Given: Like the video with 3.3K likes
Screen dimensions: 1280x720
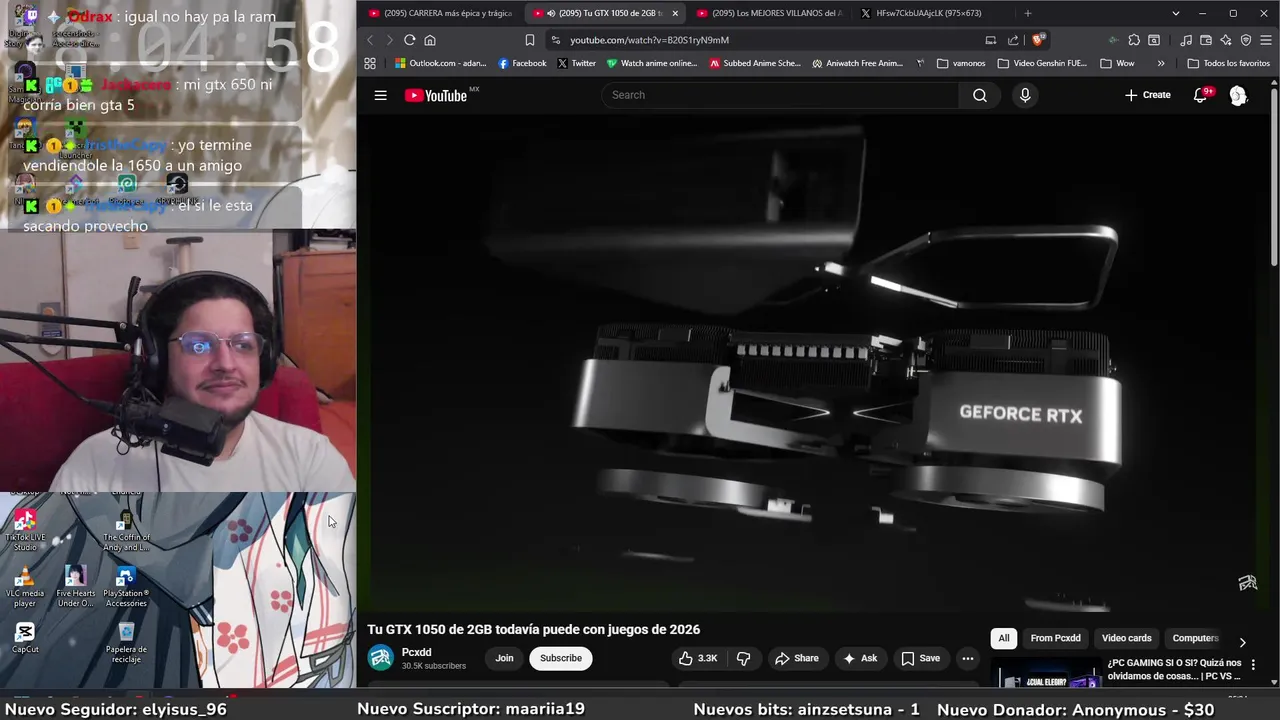Looking at the screenshot, I should click(699, 658).
